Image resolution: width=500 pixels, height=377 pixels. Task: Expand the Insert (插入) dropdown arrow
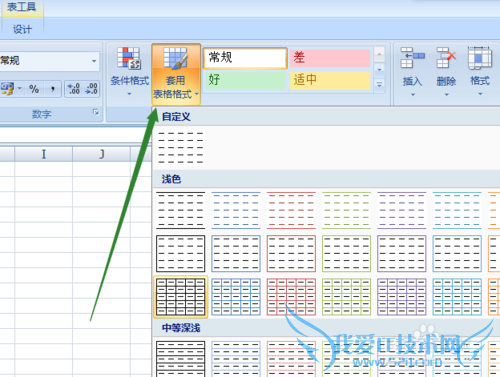point(413,95)
